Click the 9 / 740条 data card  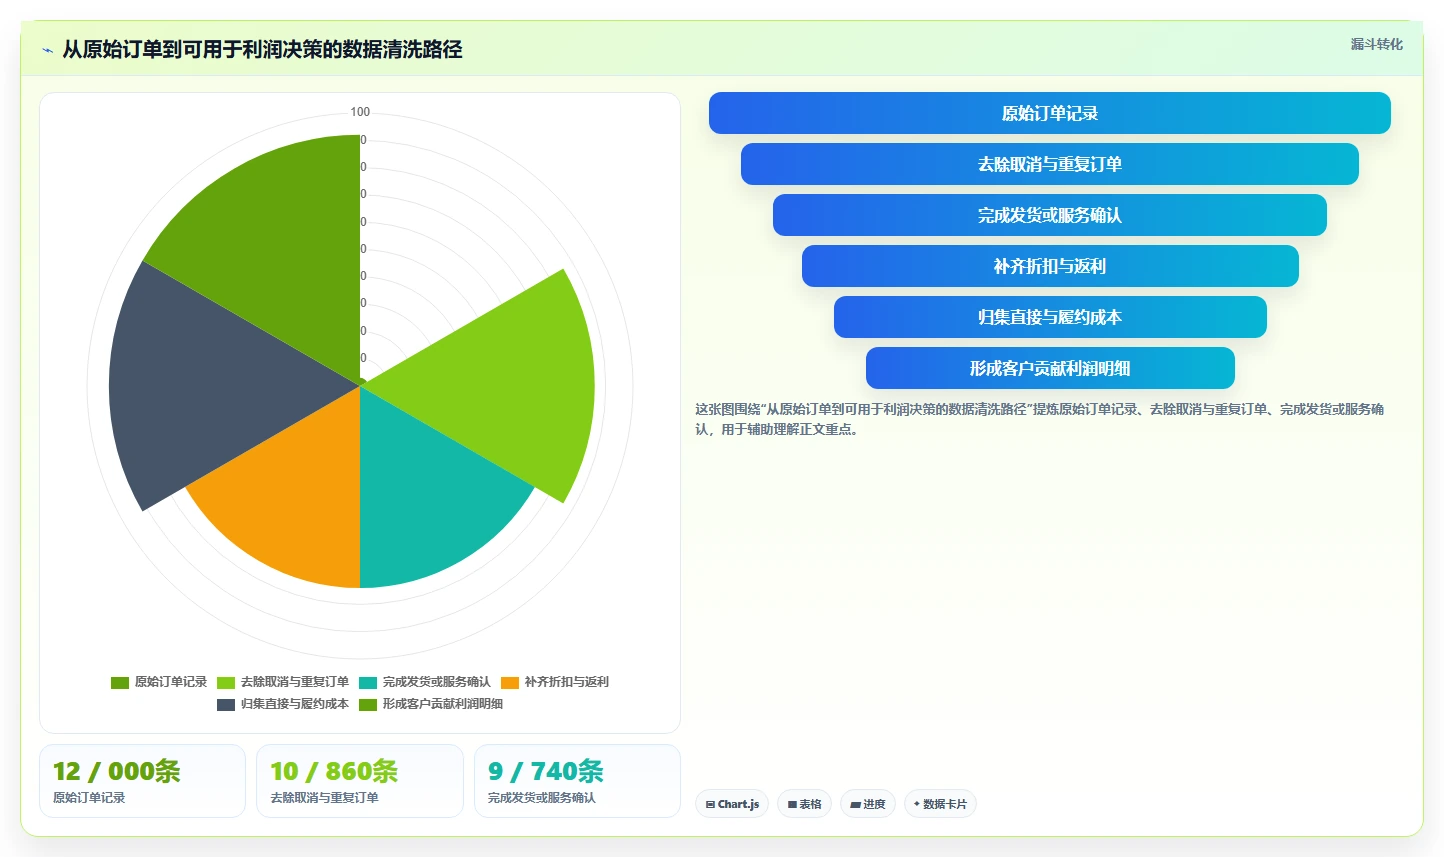[577, 781]
